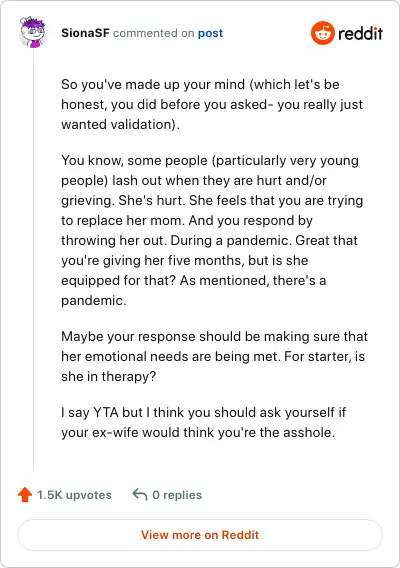The image size is (400, 568).
Task: Click the orange Reddit Snoo logo
Action: point(322,33)
